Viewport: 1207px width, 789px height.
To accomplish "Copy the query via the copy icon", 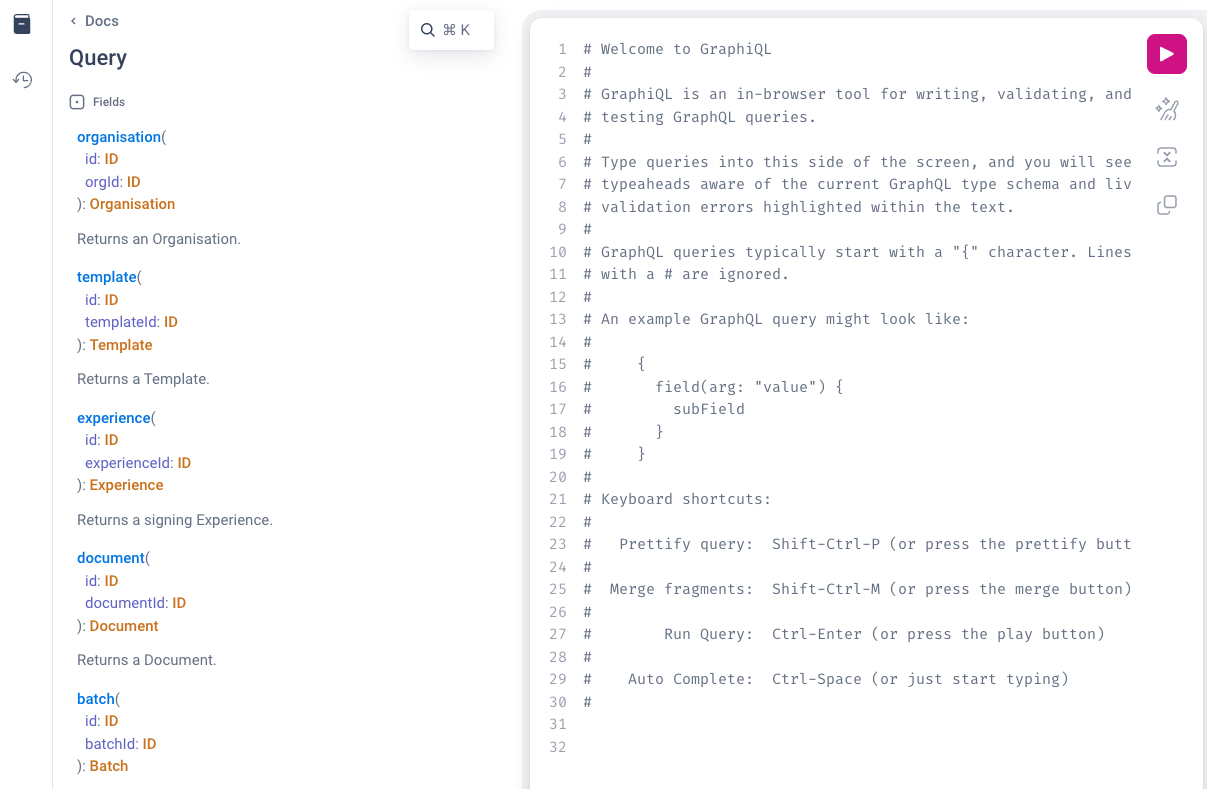I will pos(1166,204).
